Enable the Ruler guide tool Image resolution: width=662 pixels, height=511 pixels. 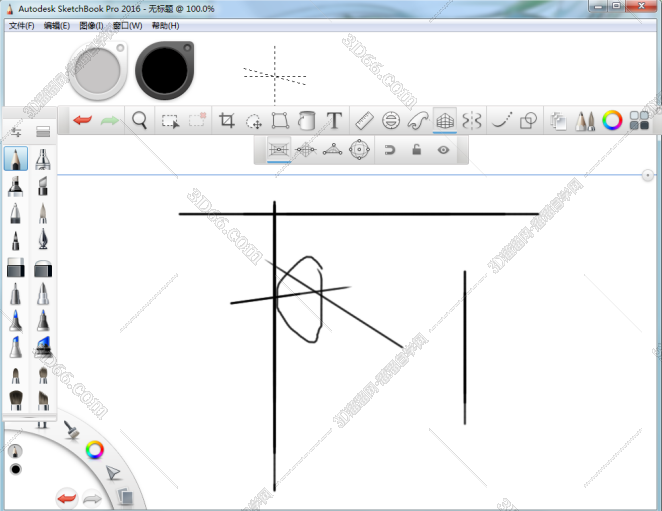tap(364, 121)
